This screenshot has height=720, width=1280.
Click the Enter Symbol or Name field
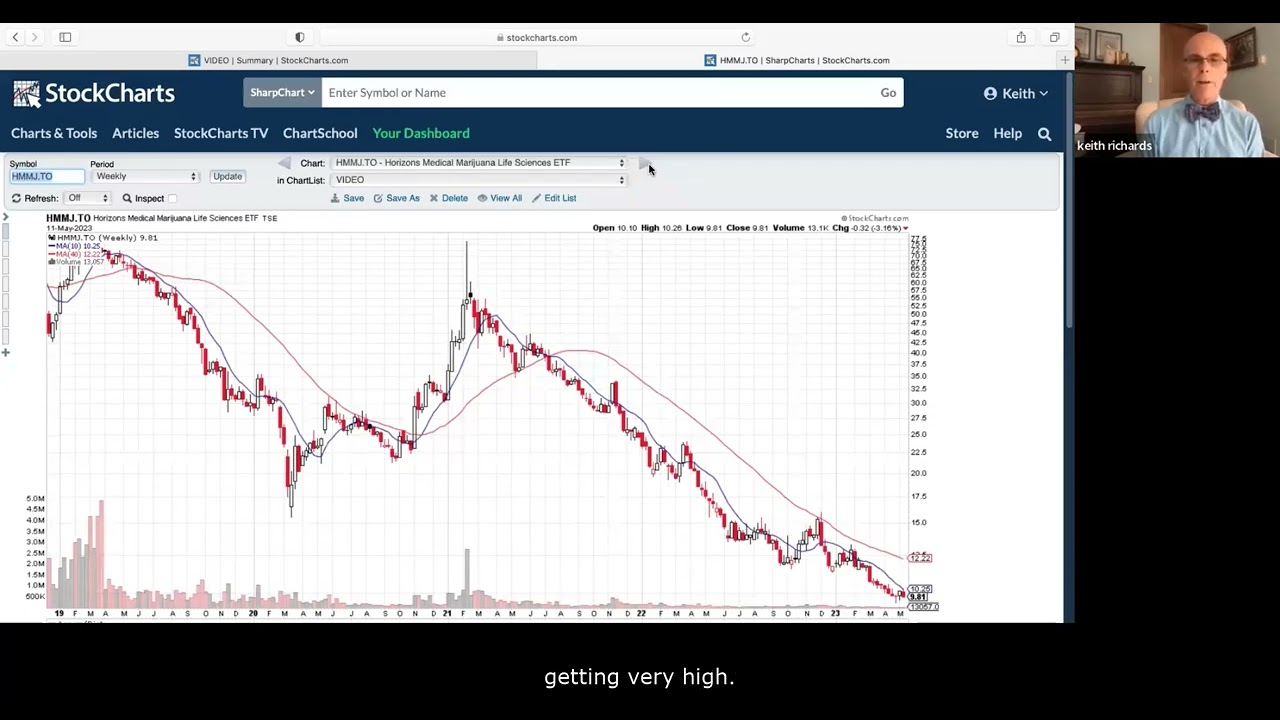click(598, 92)
